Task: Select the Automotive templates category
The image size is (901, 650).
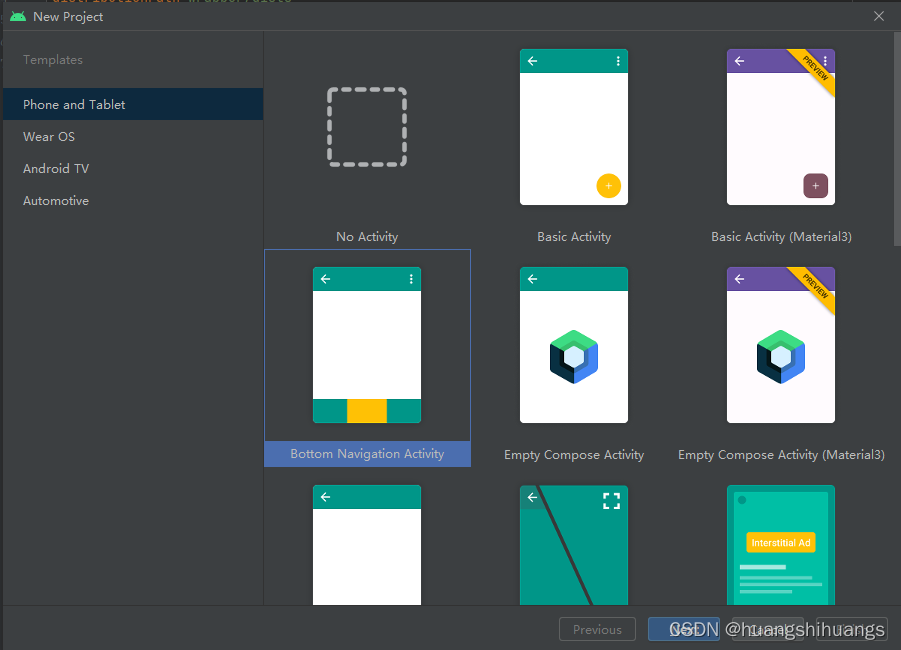Action: coord(55,200)
